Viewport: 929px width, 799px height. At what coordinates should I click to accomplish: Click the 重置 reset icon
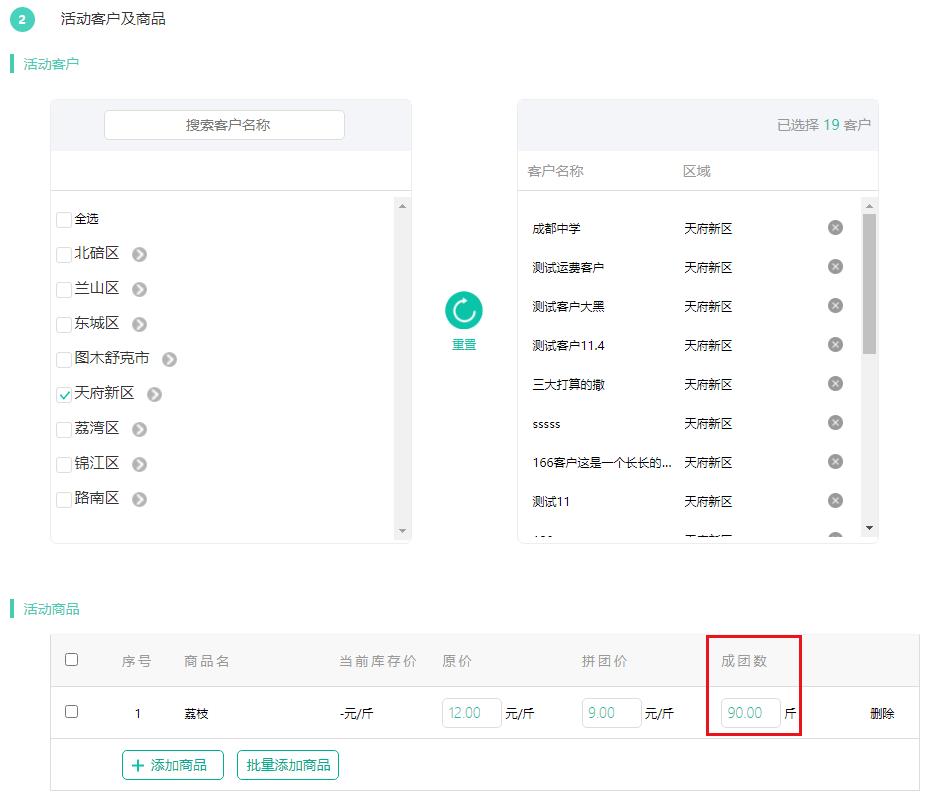point(462,311)
